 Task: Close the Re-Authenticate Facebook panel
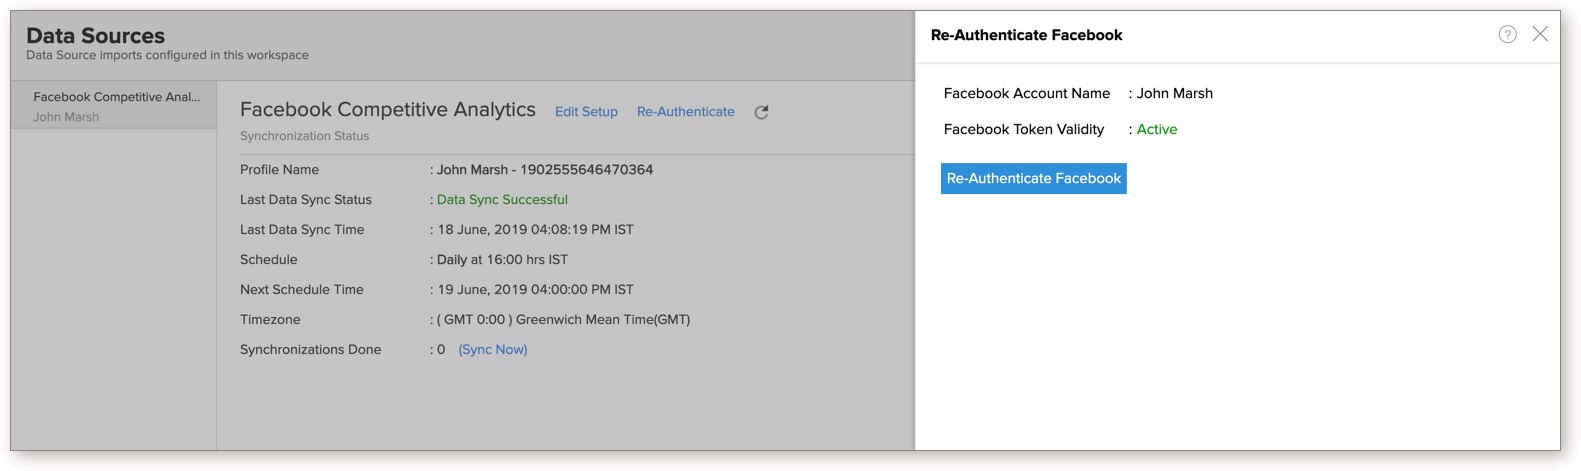[1540, 34]
